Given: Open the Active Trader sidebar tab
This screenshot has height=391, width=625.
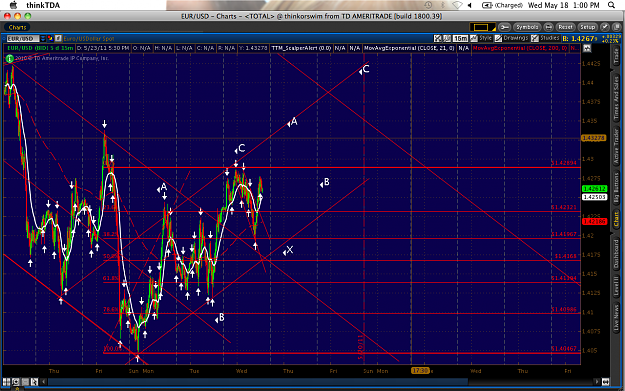Looking at the screenshot, I should coord(616,146).
